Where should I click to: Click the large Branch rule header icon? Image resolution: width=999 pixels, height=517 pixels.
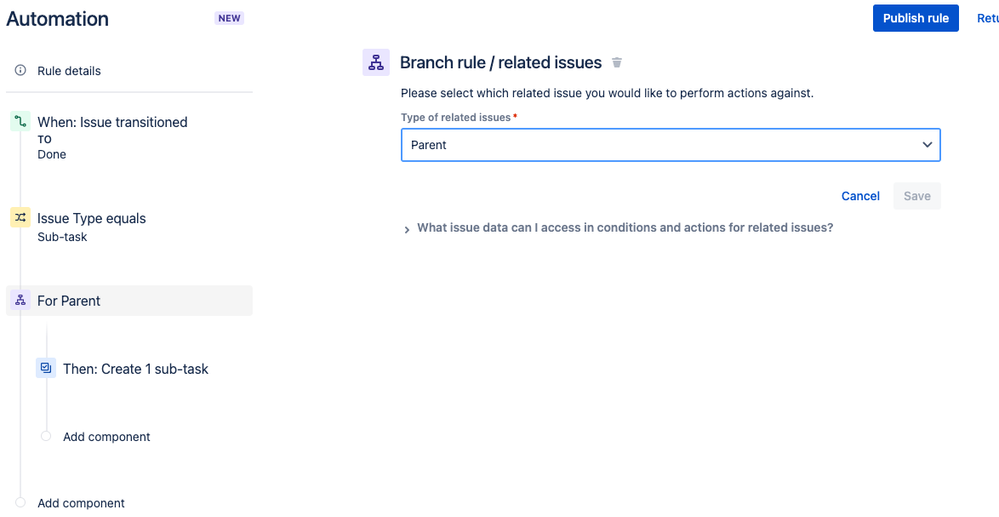coord(376,63)
